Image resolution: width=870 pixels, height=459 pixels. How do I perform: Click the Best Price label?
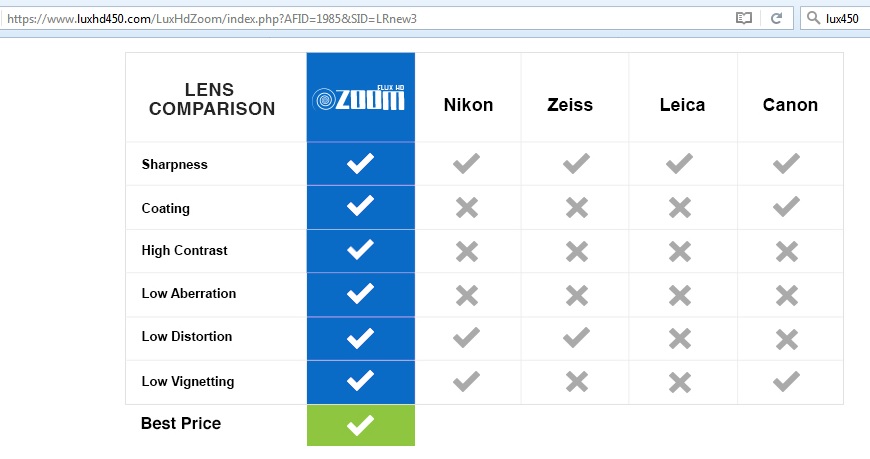coord(181,423)
